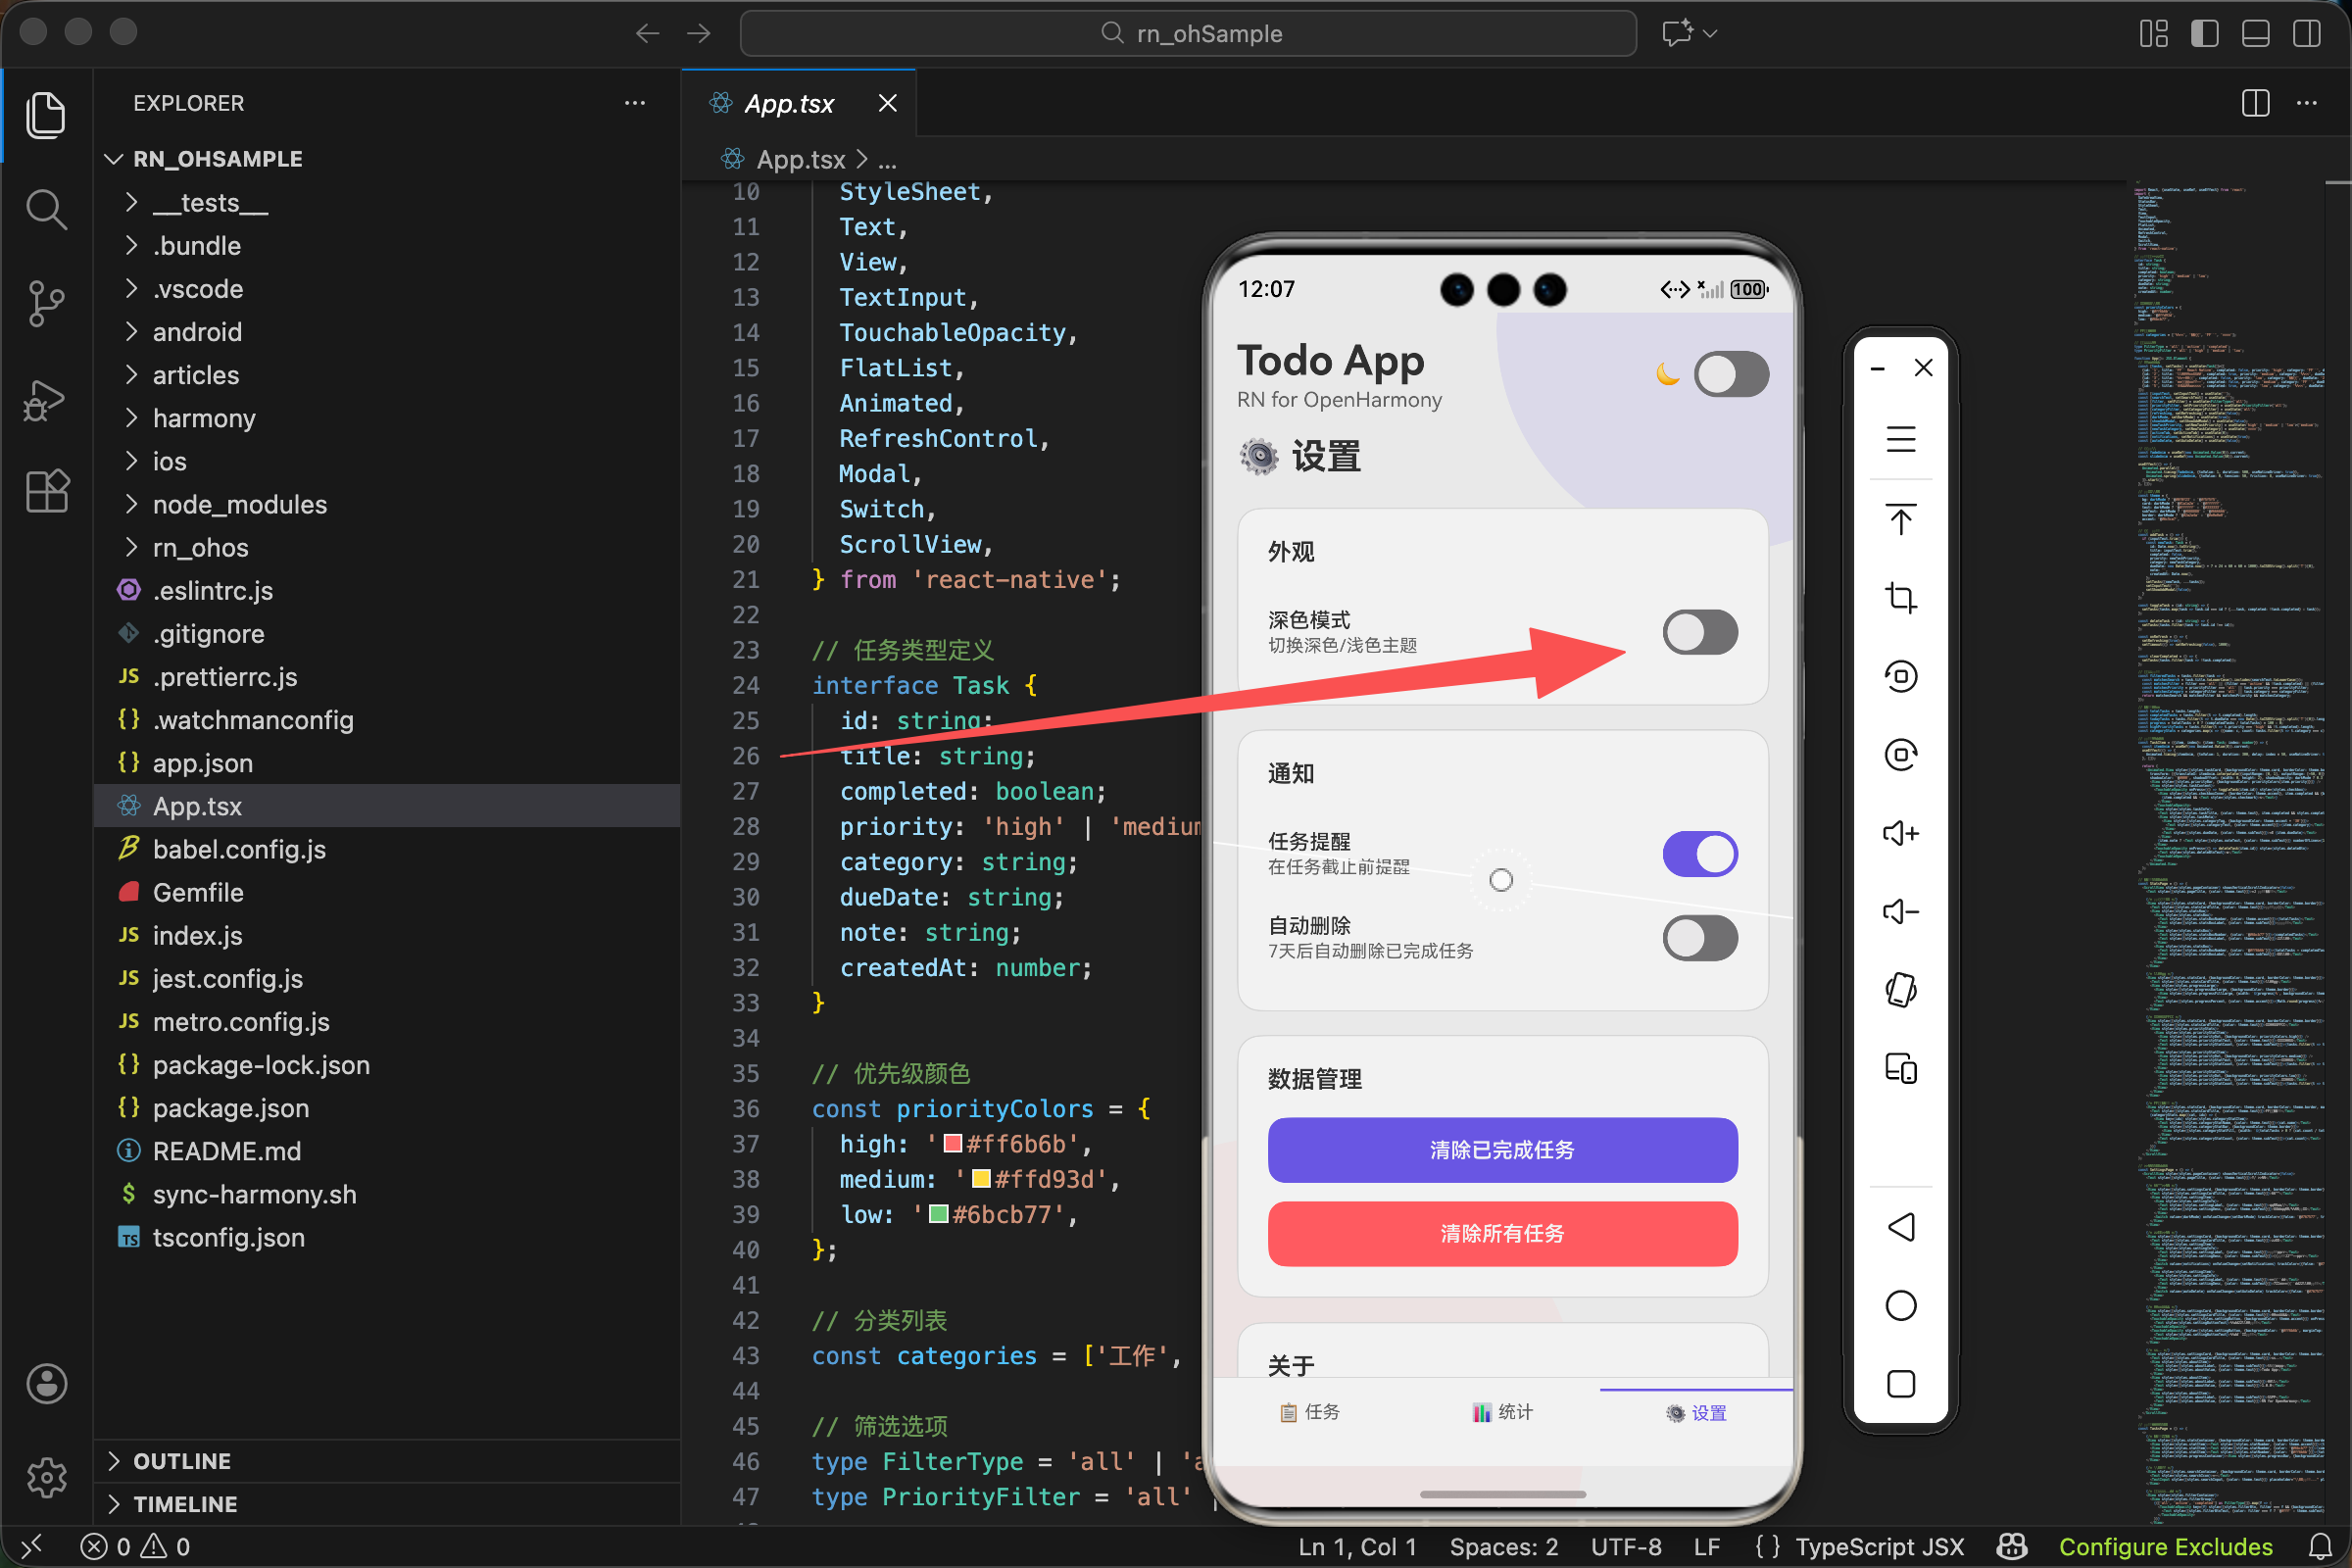
Task: Switch to the 统计 tab
Action: 1502,1412
